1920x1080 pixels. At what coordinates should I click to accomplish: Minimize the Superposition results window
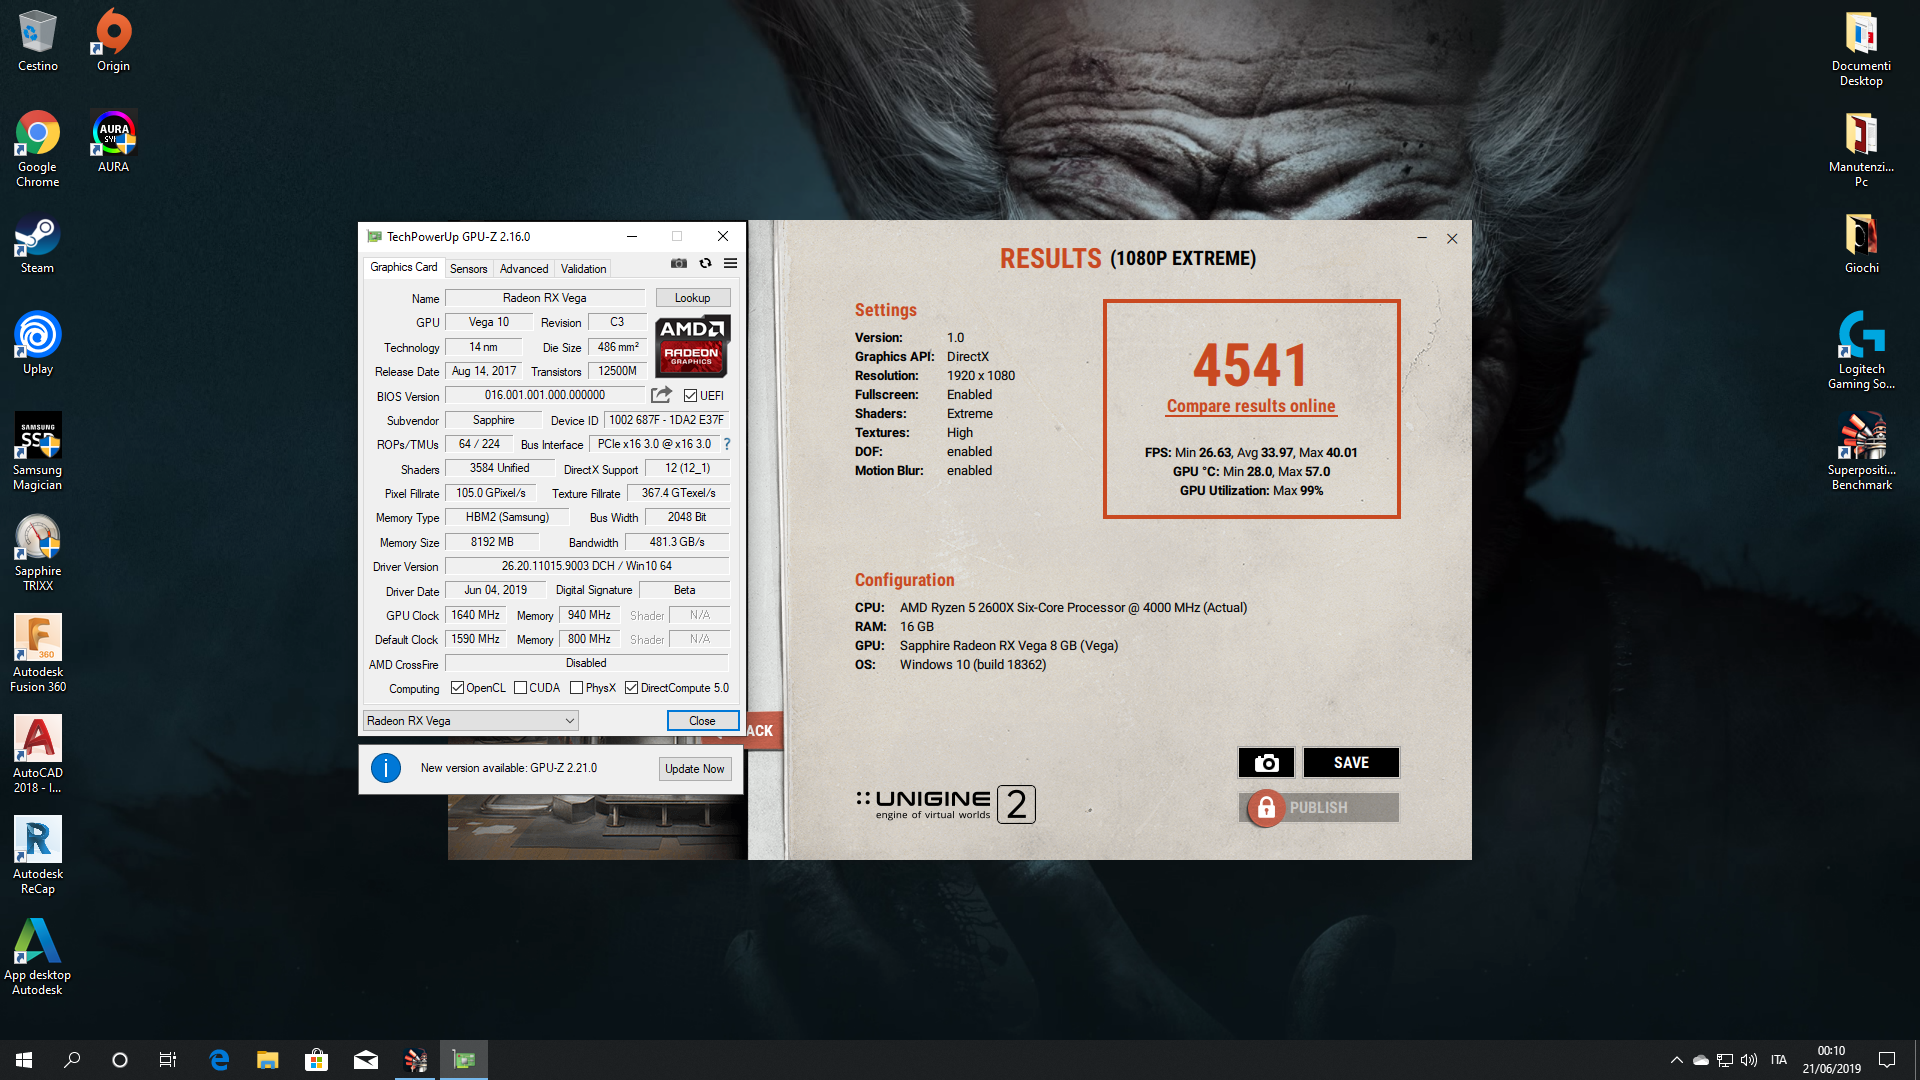pyautogui.click(x=1421, y=239)
